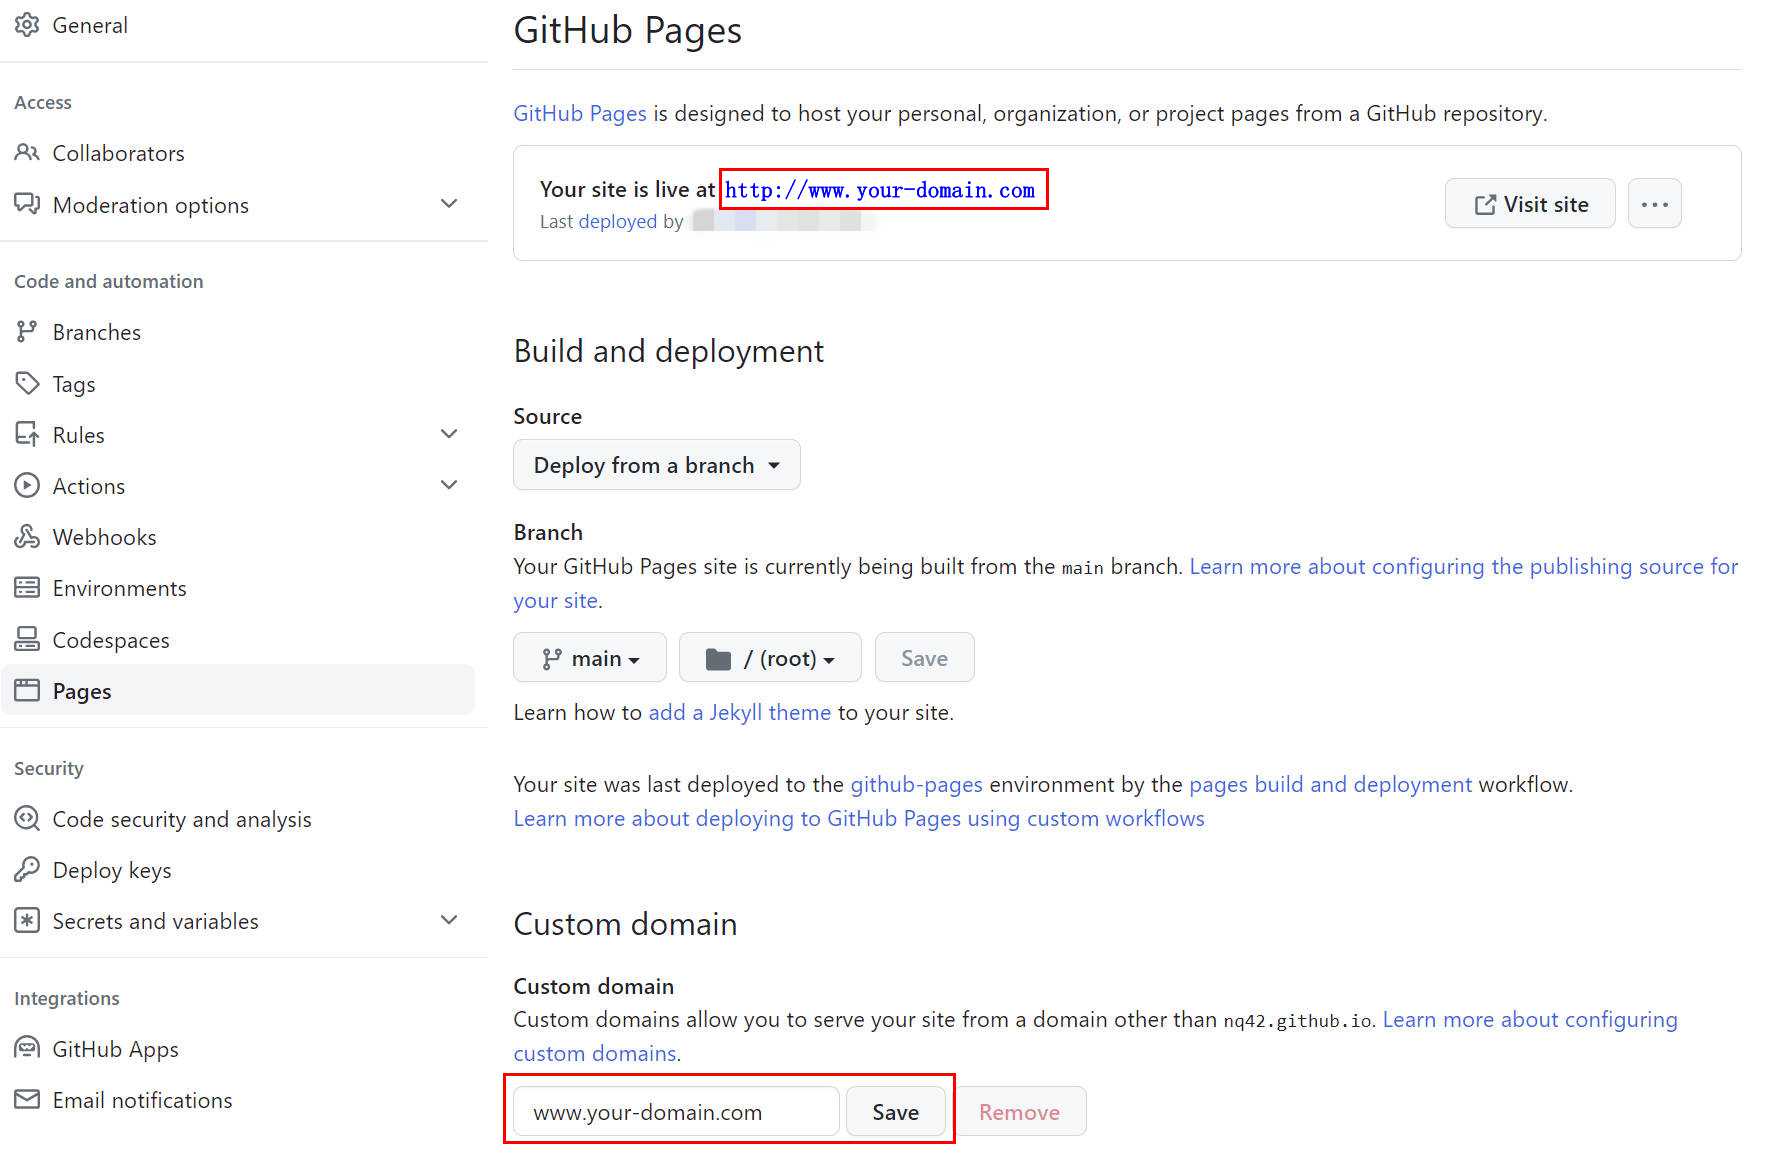Click the Code security shield-search icon
The image size is (1767, 1156).
click(x=27, y=819)
